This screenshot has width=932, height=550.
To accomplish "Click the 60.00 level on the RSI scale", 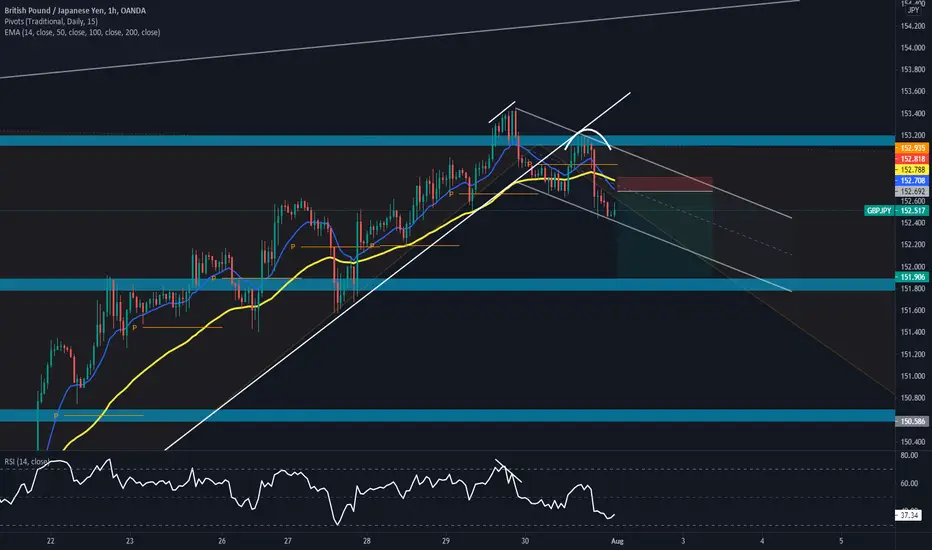I will pos(909,483).
